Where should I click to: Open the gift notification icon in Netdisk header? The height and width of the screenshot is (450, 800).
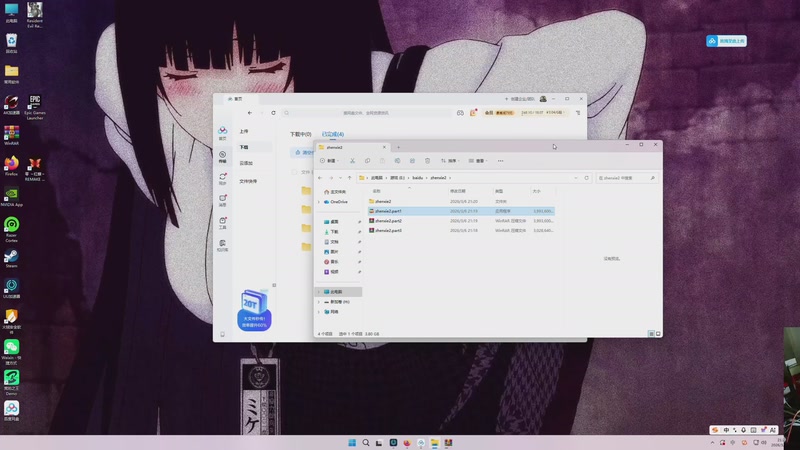click(473, 113)
